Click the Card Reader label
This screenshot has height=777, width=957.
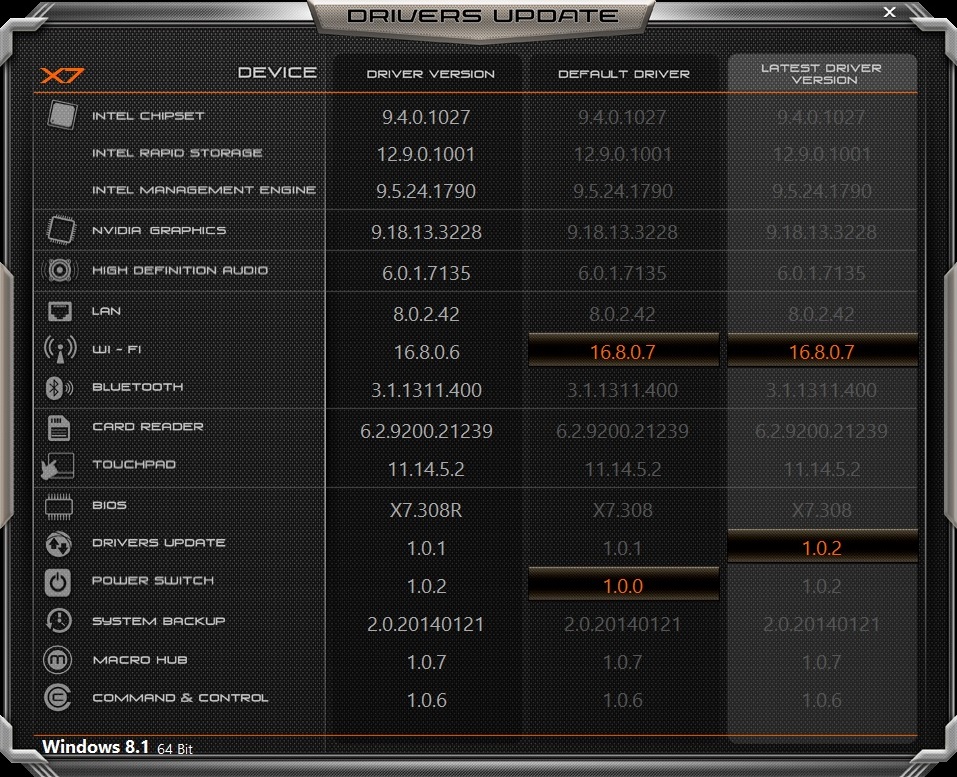click(x=148, y=427)
